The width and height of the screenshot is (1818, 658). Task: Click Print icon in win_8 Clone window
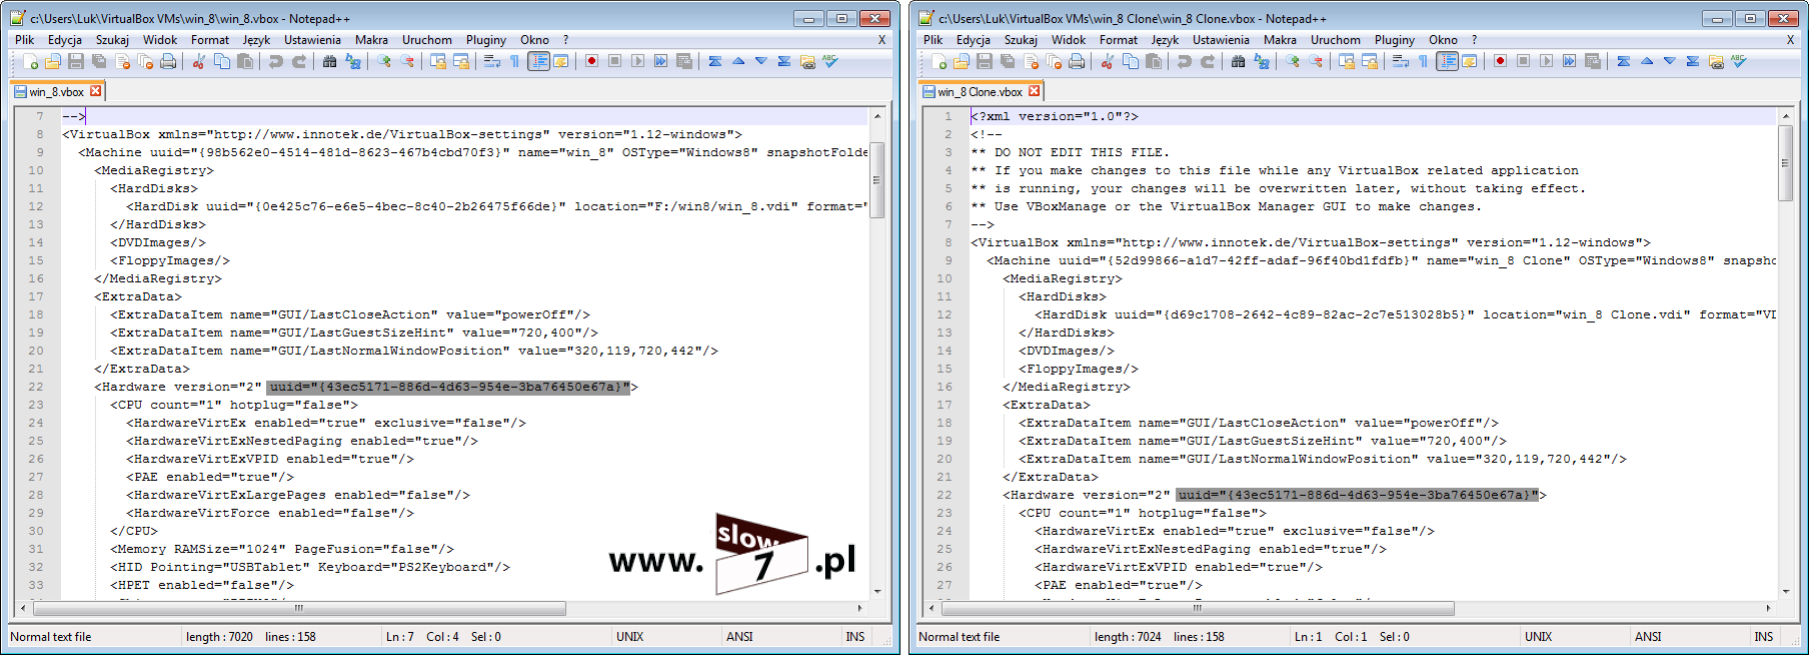tap(1077, 62)
